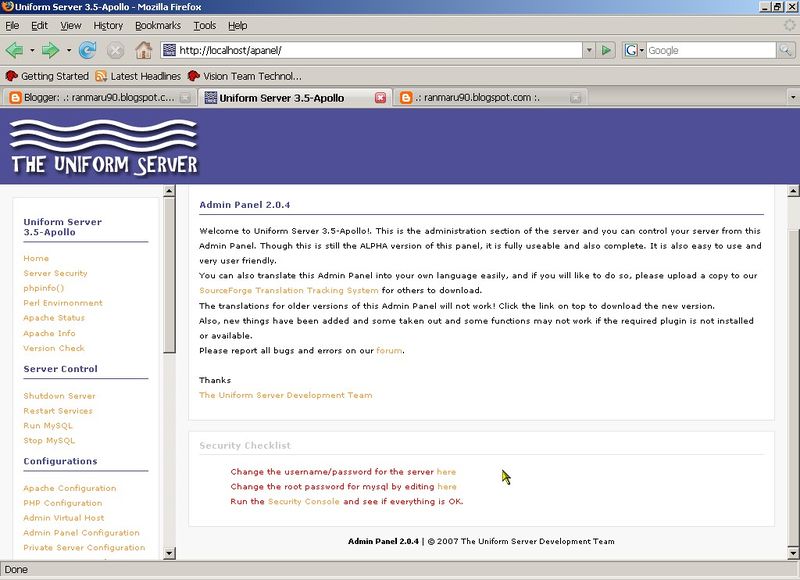Open Getting Started bookmark
Viewport: 800px width, 580px height.
coord(46,76)
